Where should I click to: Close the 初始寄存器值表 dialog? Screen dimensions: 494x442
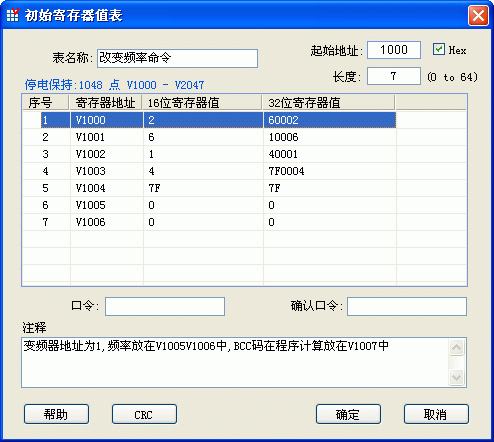point(478,15)
